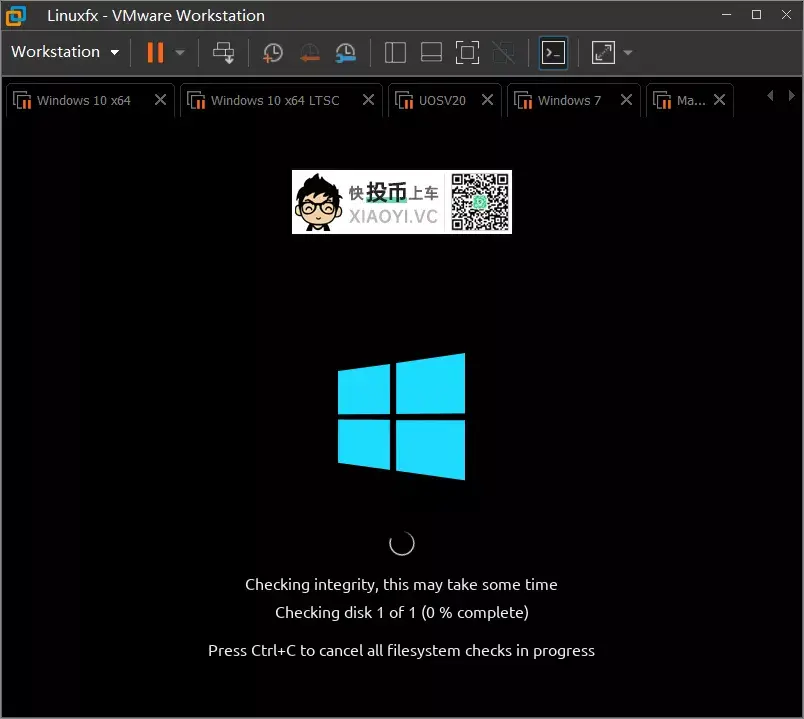Image resolution: width=804 pixels, height=719 pixels.
Task: Close the Ma... tab
Action: coord(719,99)
